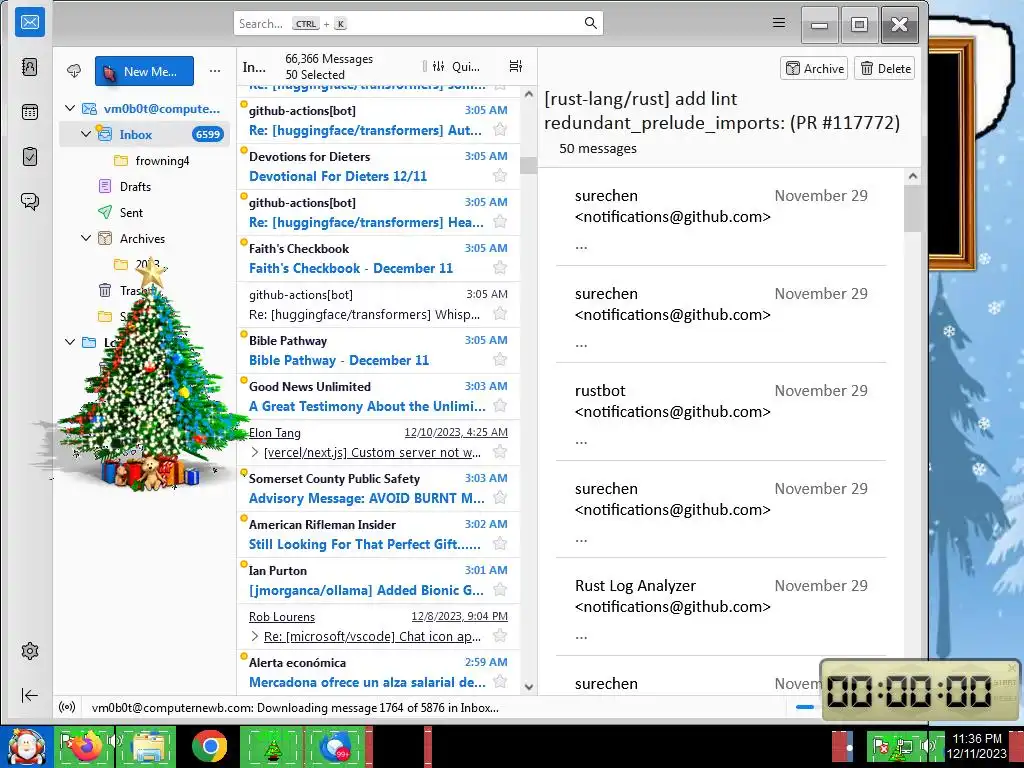Expand the microsoft/vscode Chat icon thread

(255, 635)
